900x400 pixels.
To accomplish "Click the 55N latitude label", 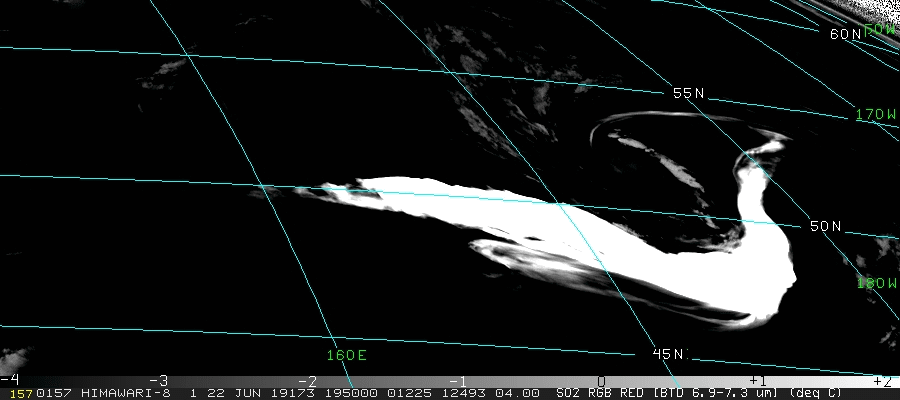I will click(688, 93).
